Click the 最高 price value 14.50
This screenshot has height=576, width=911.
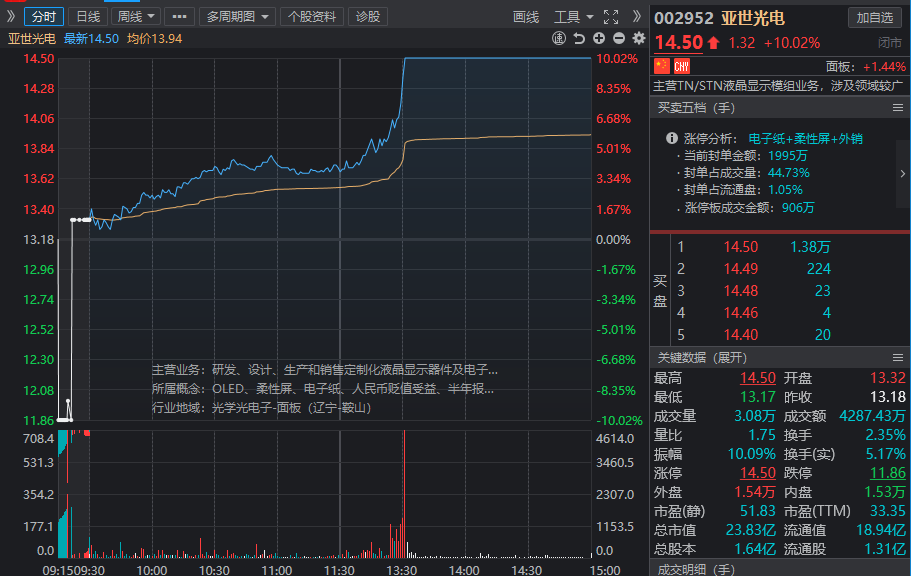758,378
